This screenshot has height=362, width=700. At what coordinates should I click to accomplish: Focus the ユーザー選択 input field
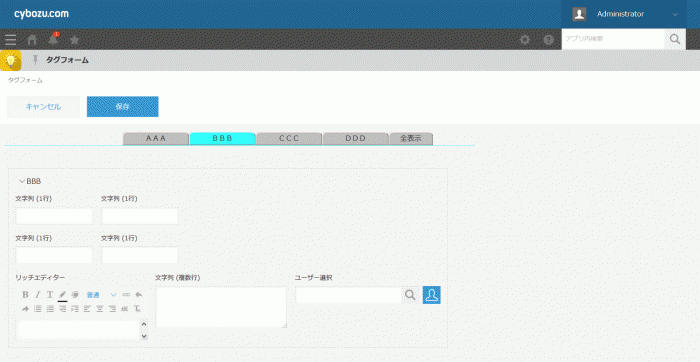pyautogui.click(x=349, y=295)
